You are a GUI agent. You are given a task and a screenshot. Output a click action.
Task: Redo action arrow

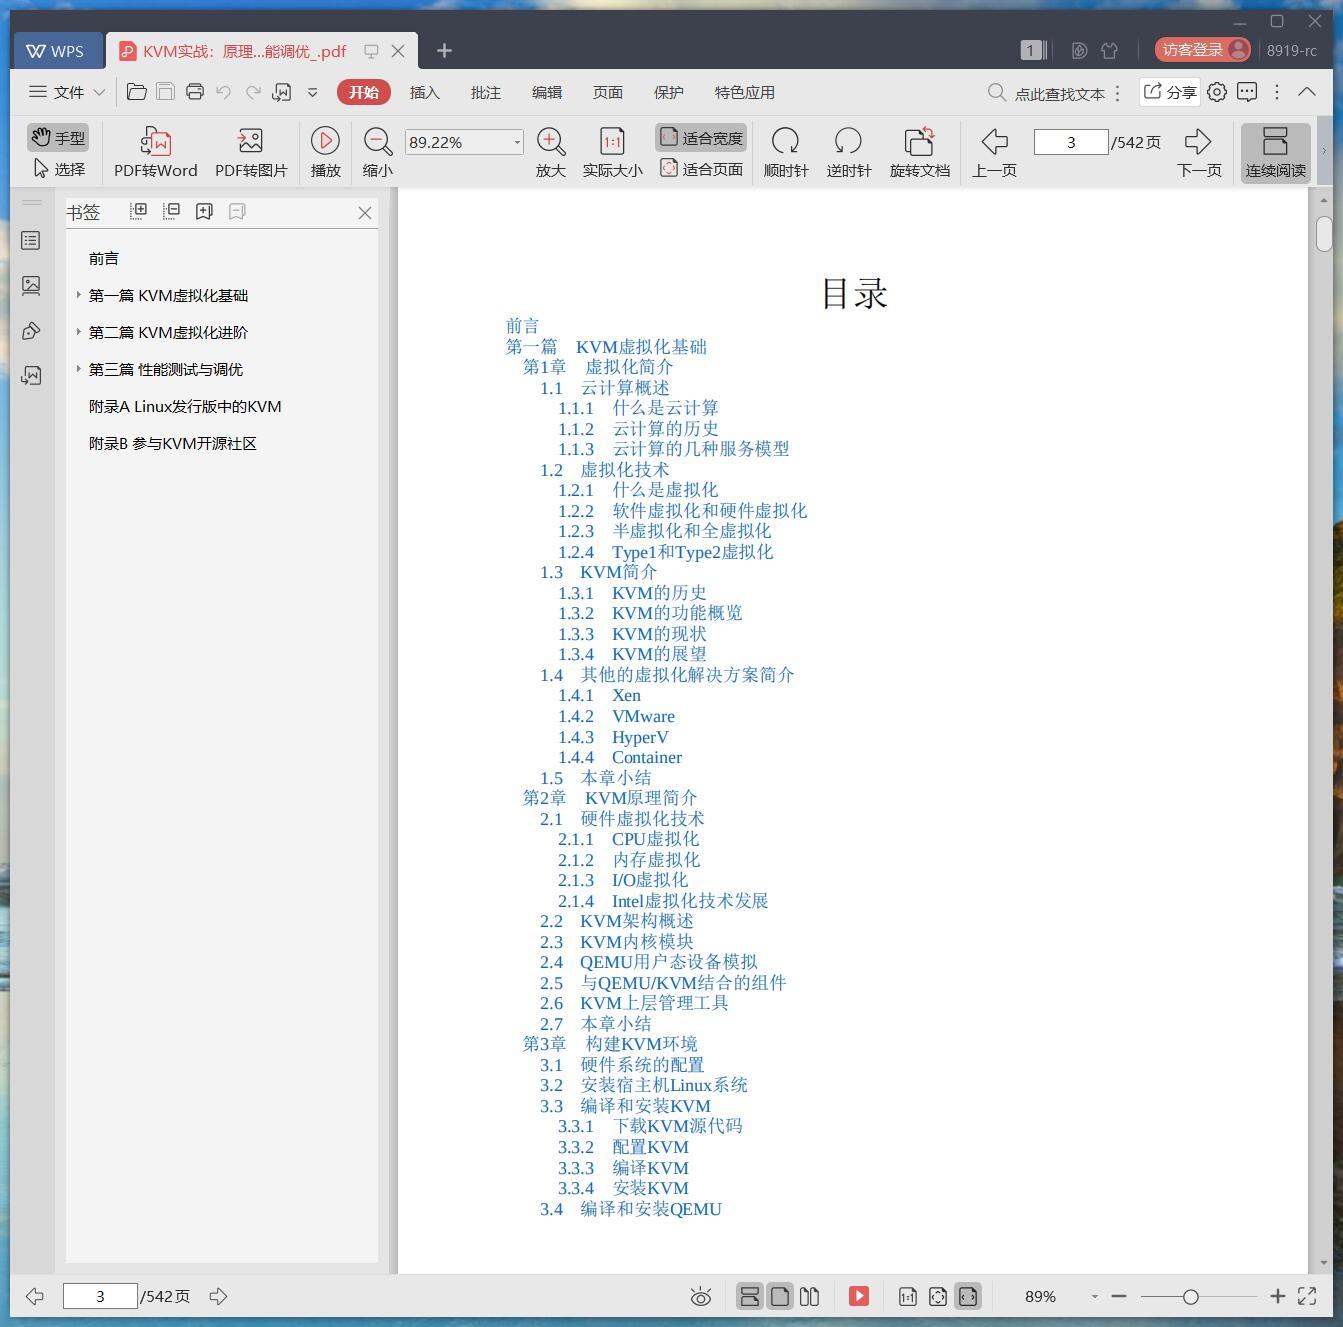tap(253, 92)
